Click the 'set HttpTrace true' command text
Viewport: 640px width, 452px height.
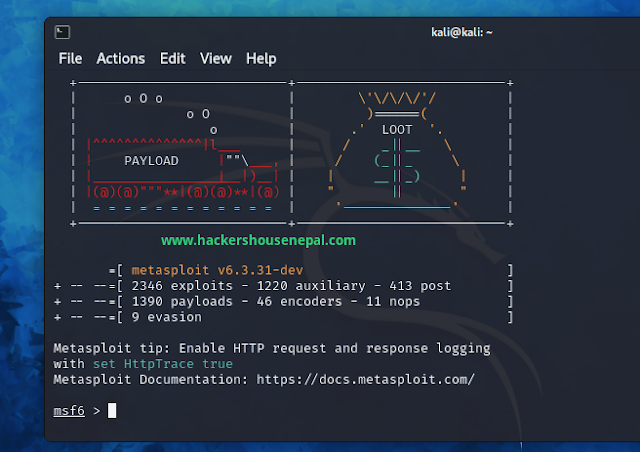tap(163, 364)
